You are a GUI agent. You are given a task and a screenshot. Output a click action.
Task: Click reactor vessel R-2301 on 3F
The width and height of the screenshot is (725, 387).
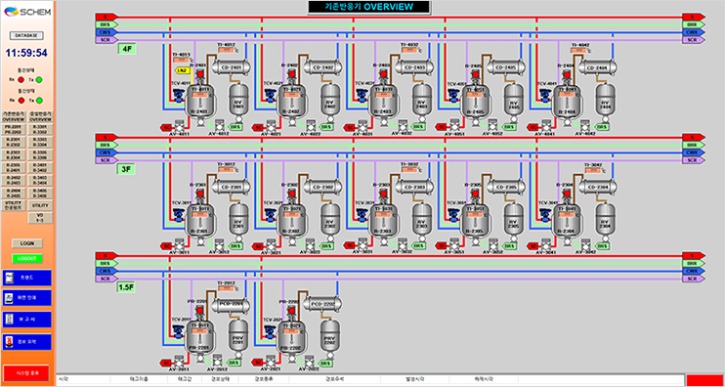pyautogui.click(x=200, y=220)
